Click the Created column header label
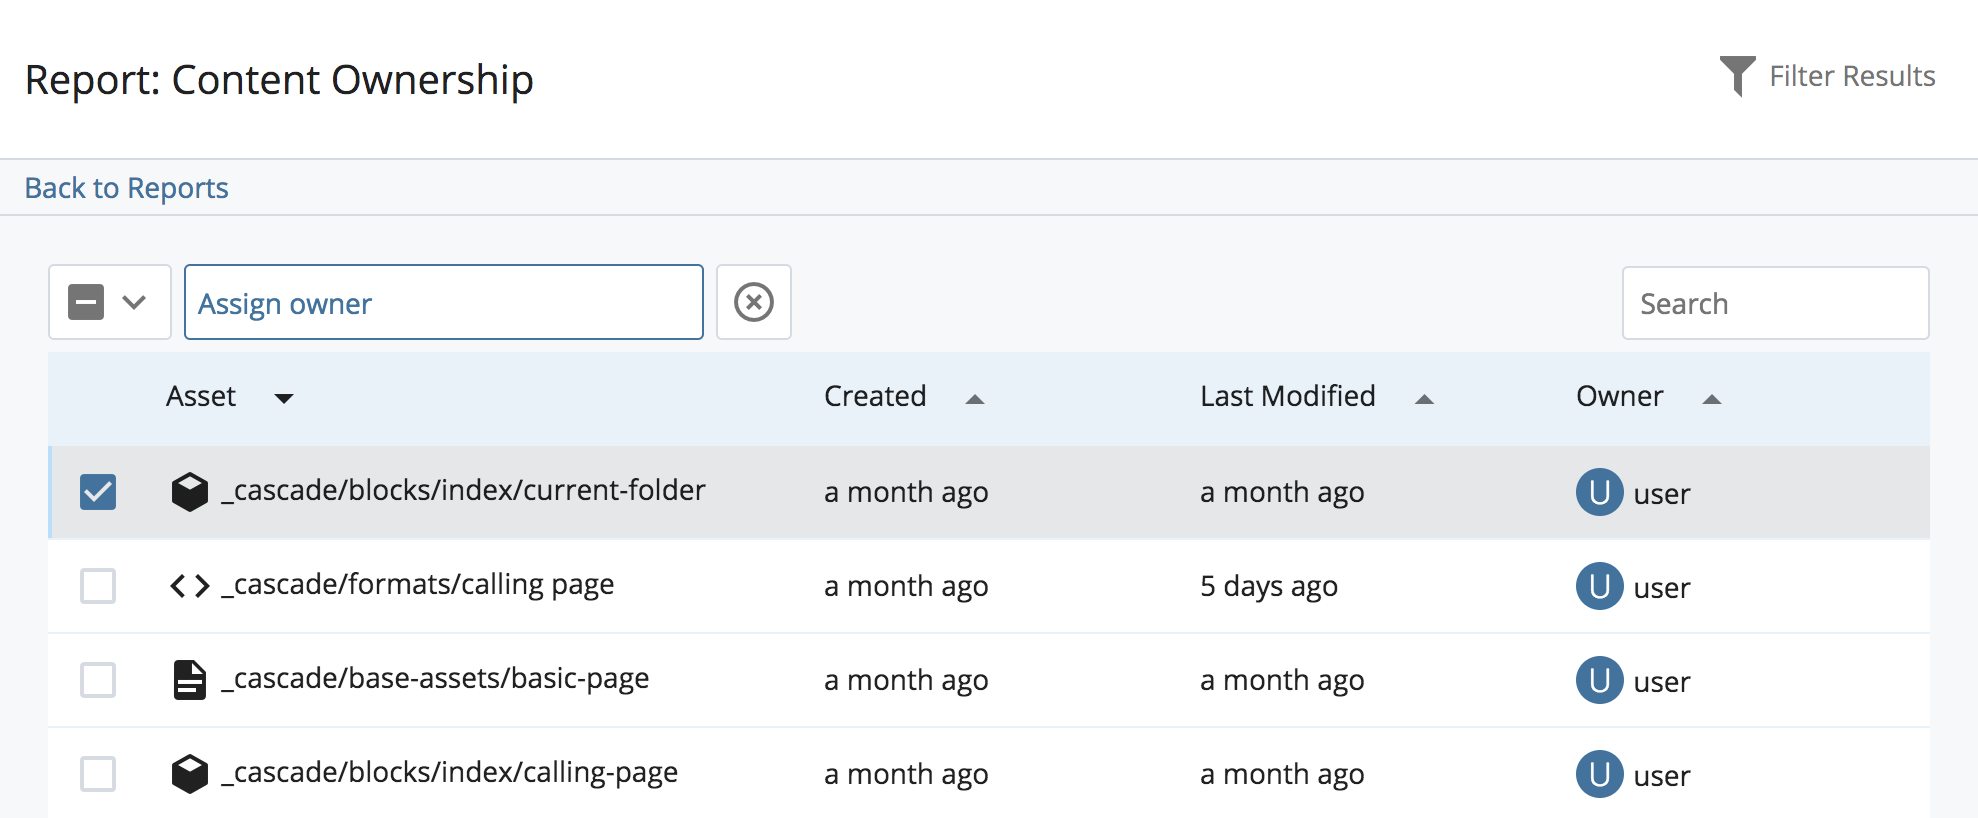The height and width of the screenshot is (818, 1978). [875, 396]
